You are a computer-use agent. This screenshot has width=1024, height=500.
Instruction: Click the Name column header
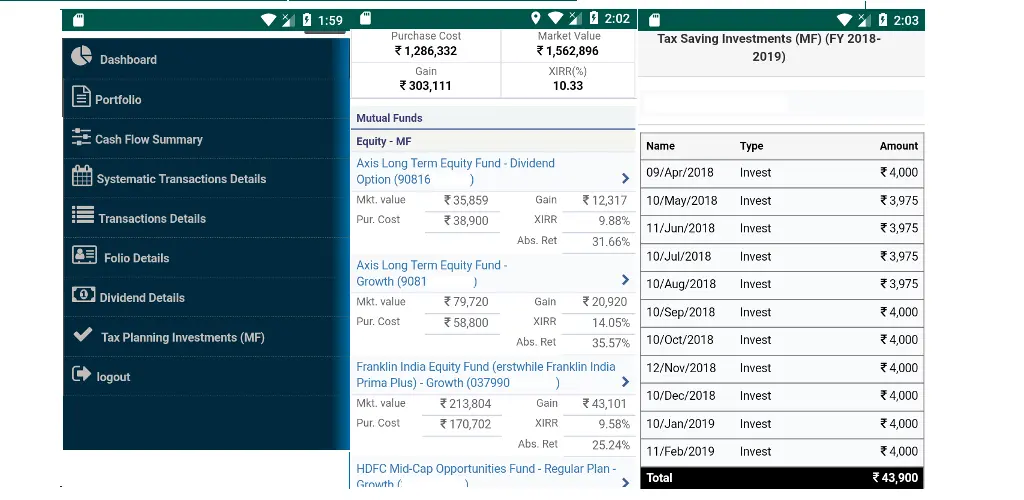coord(660,146)
